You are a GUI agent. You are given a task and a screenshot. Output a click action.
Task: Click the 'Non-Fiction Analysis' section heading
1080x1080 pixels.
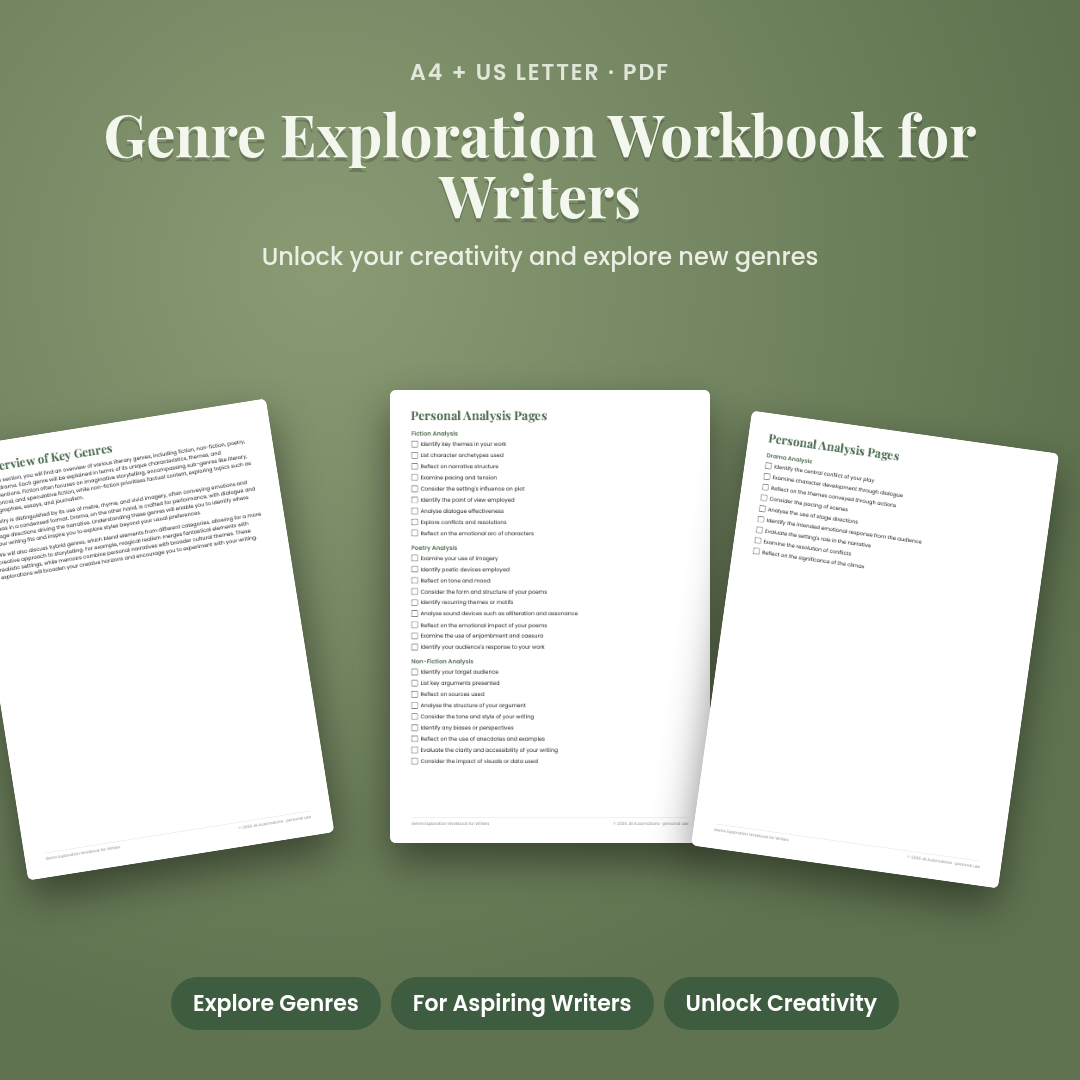442,661
